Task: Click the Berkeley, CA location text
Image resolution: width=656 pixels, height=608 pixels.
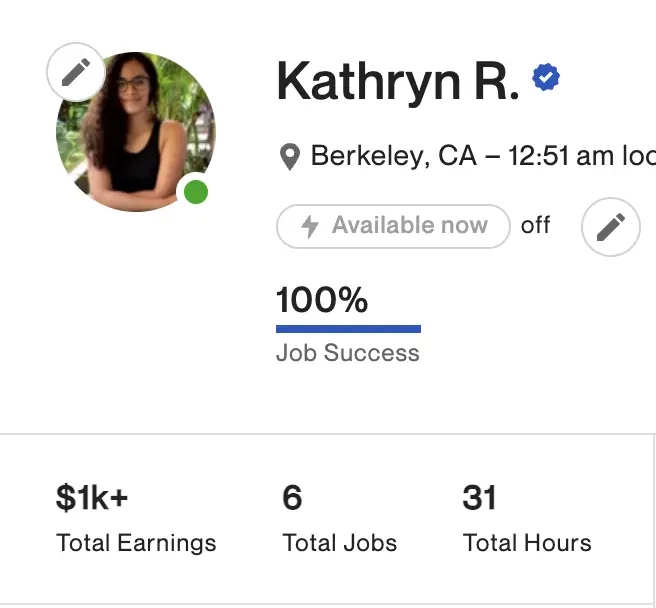Action: 394,156
